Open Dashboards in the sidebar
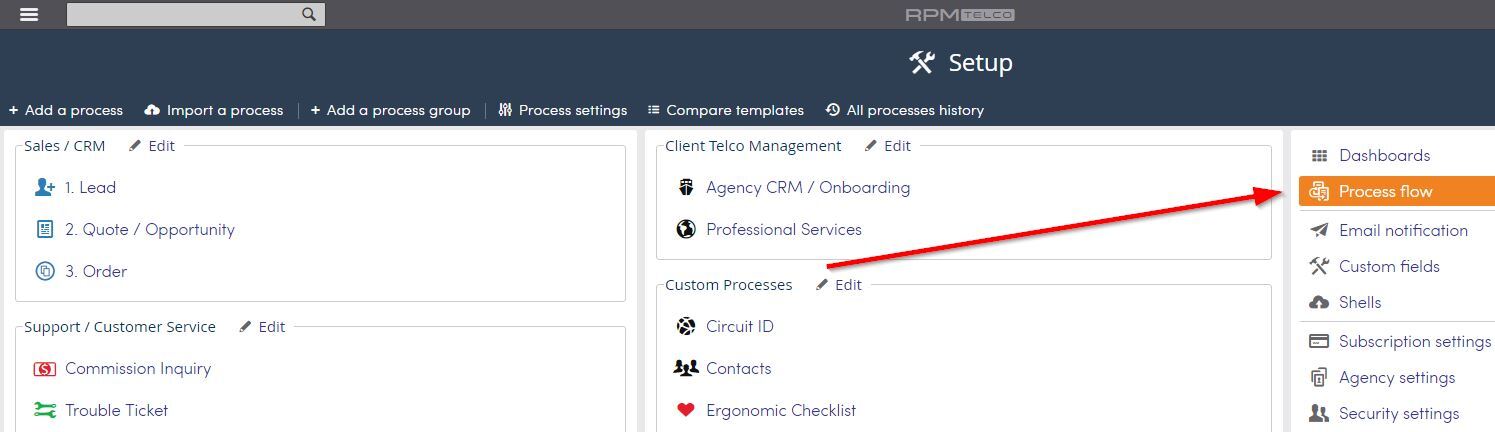The width and height of the screenshot is (1495, 432). pyautogui.click(x=1384, y=155)
